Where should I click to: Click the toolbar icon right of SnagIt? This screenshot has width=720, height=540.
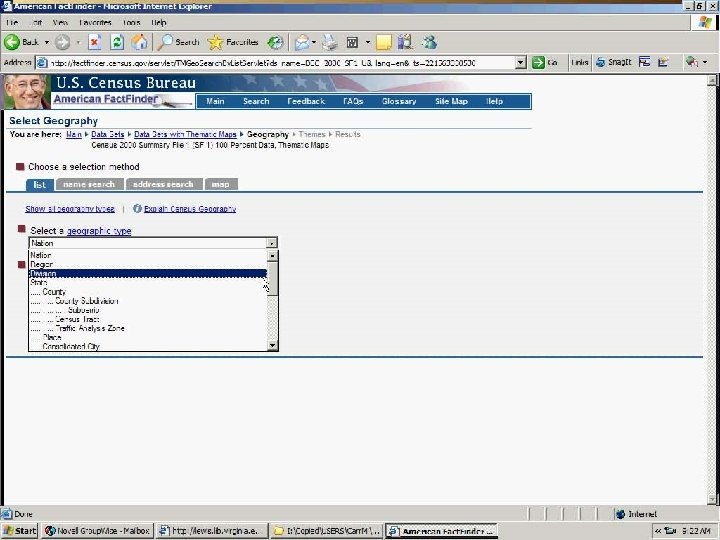click(692, 62)
